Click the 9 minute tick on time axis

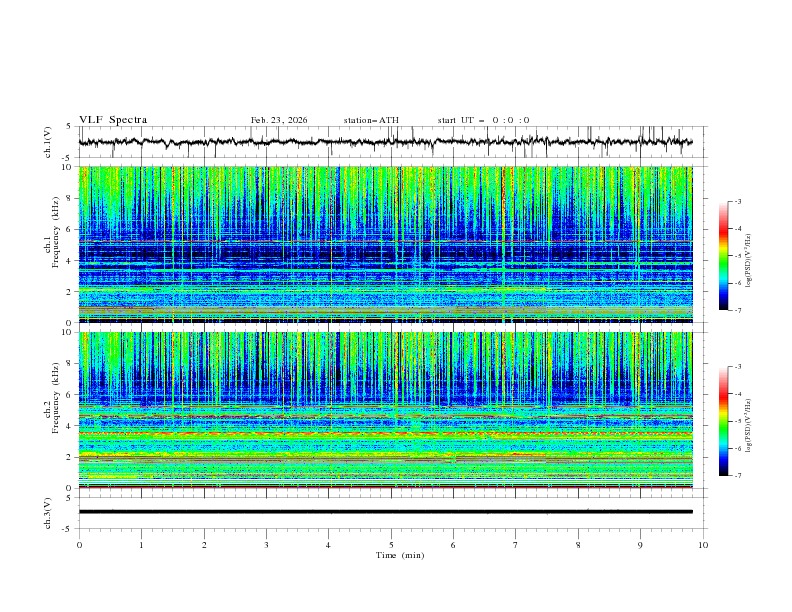click(640, 545)
